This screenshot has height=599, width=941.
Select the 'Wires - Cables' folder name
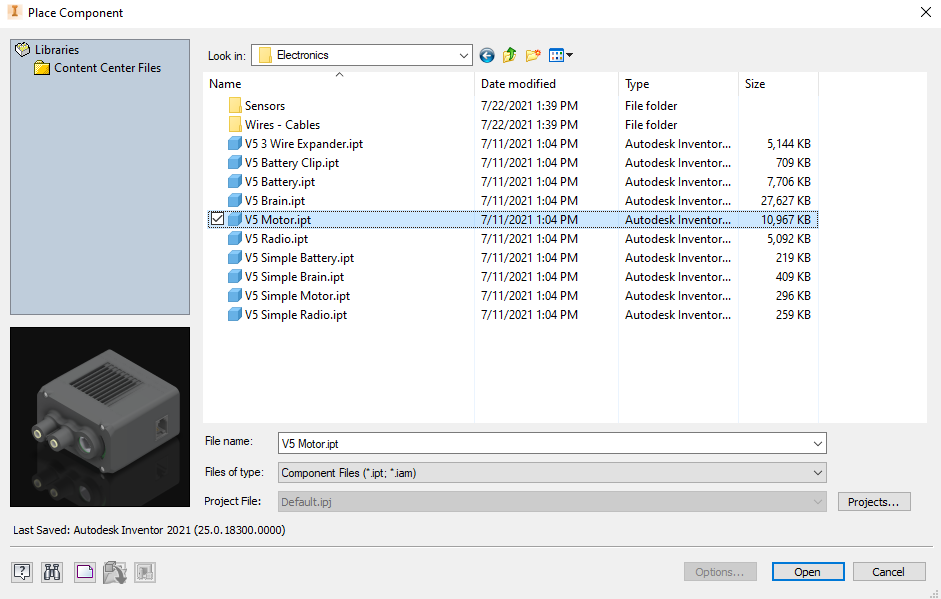(x=283, y=125)
